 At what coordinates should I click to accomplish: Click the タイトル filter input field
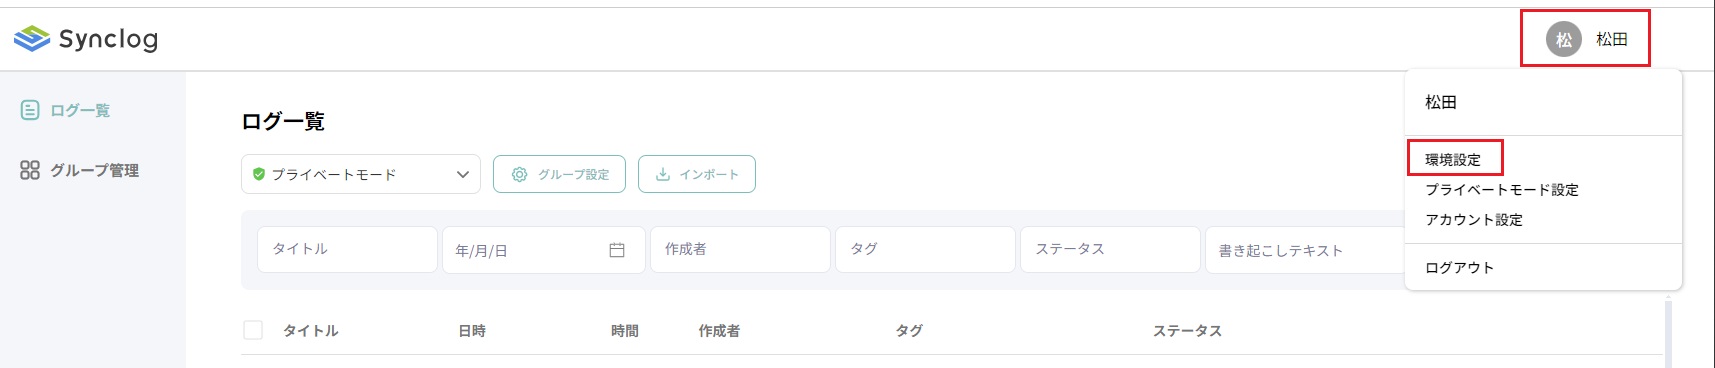tap(348, 249)
